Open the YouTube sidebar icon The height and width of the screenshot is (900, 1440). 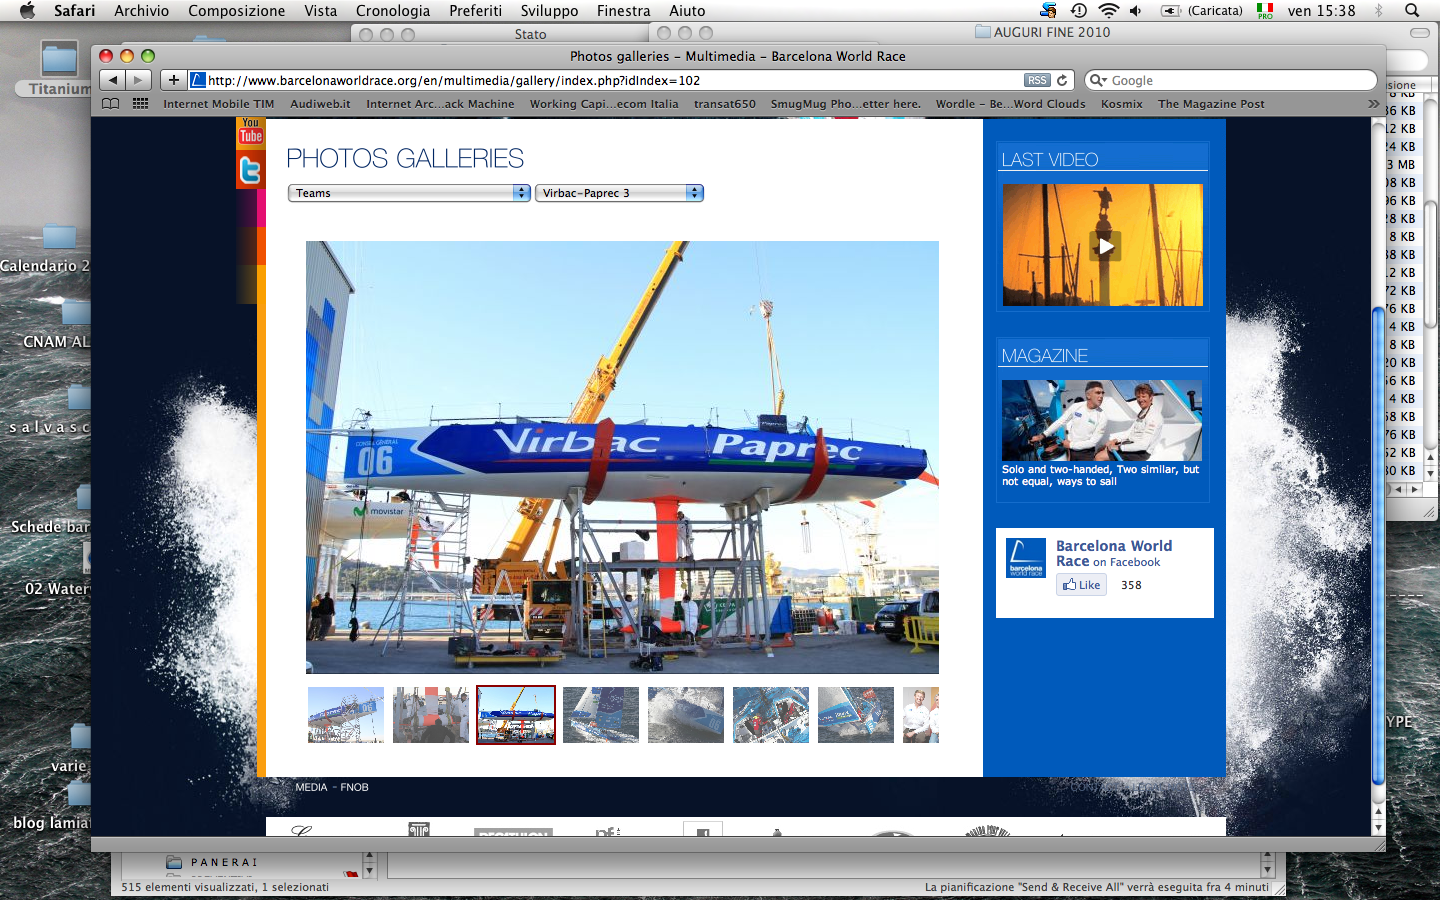(250, 132)
